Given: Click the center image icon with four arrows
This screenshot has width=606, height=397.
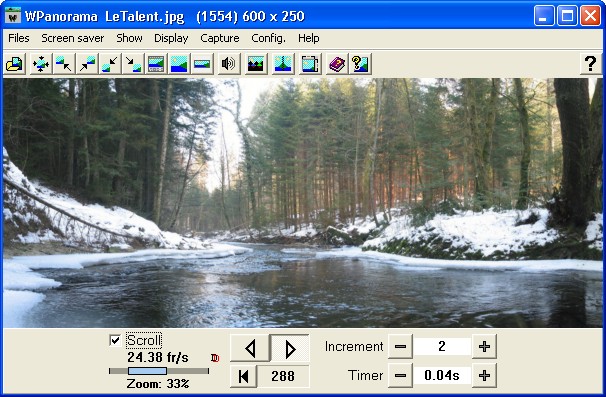Looking at the screenshot, I should pyautogui.click(x=41, y=64).
